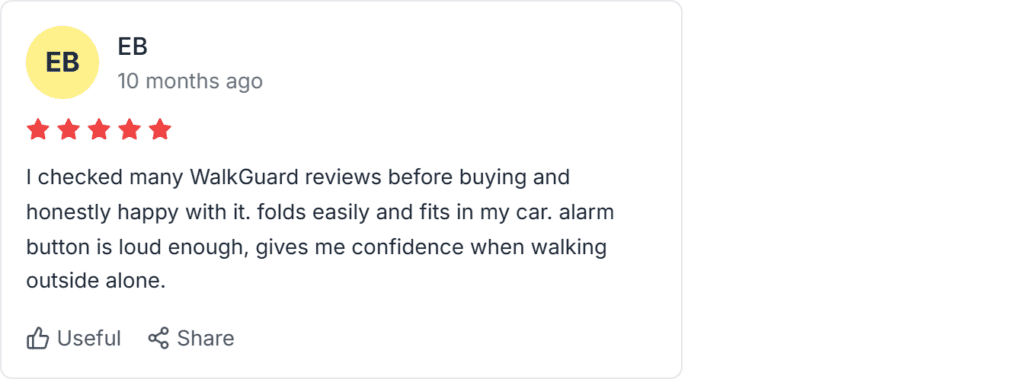The width and height of the screenshot is (1024, 379).
Task: Click the thumbs-up icon
Action: pyautogui.click(x=38, y=338)
